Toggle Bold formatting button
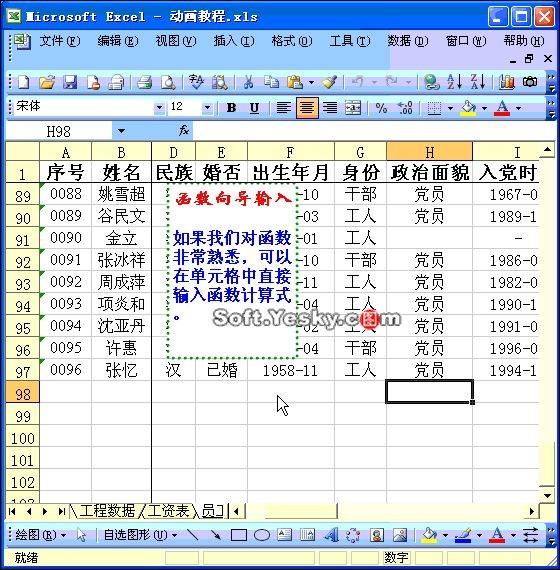The width and height of the screenshot is (560, 570). [x=231, y=108]
